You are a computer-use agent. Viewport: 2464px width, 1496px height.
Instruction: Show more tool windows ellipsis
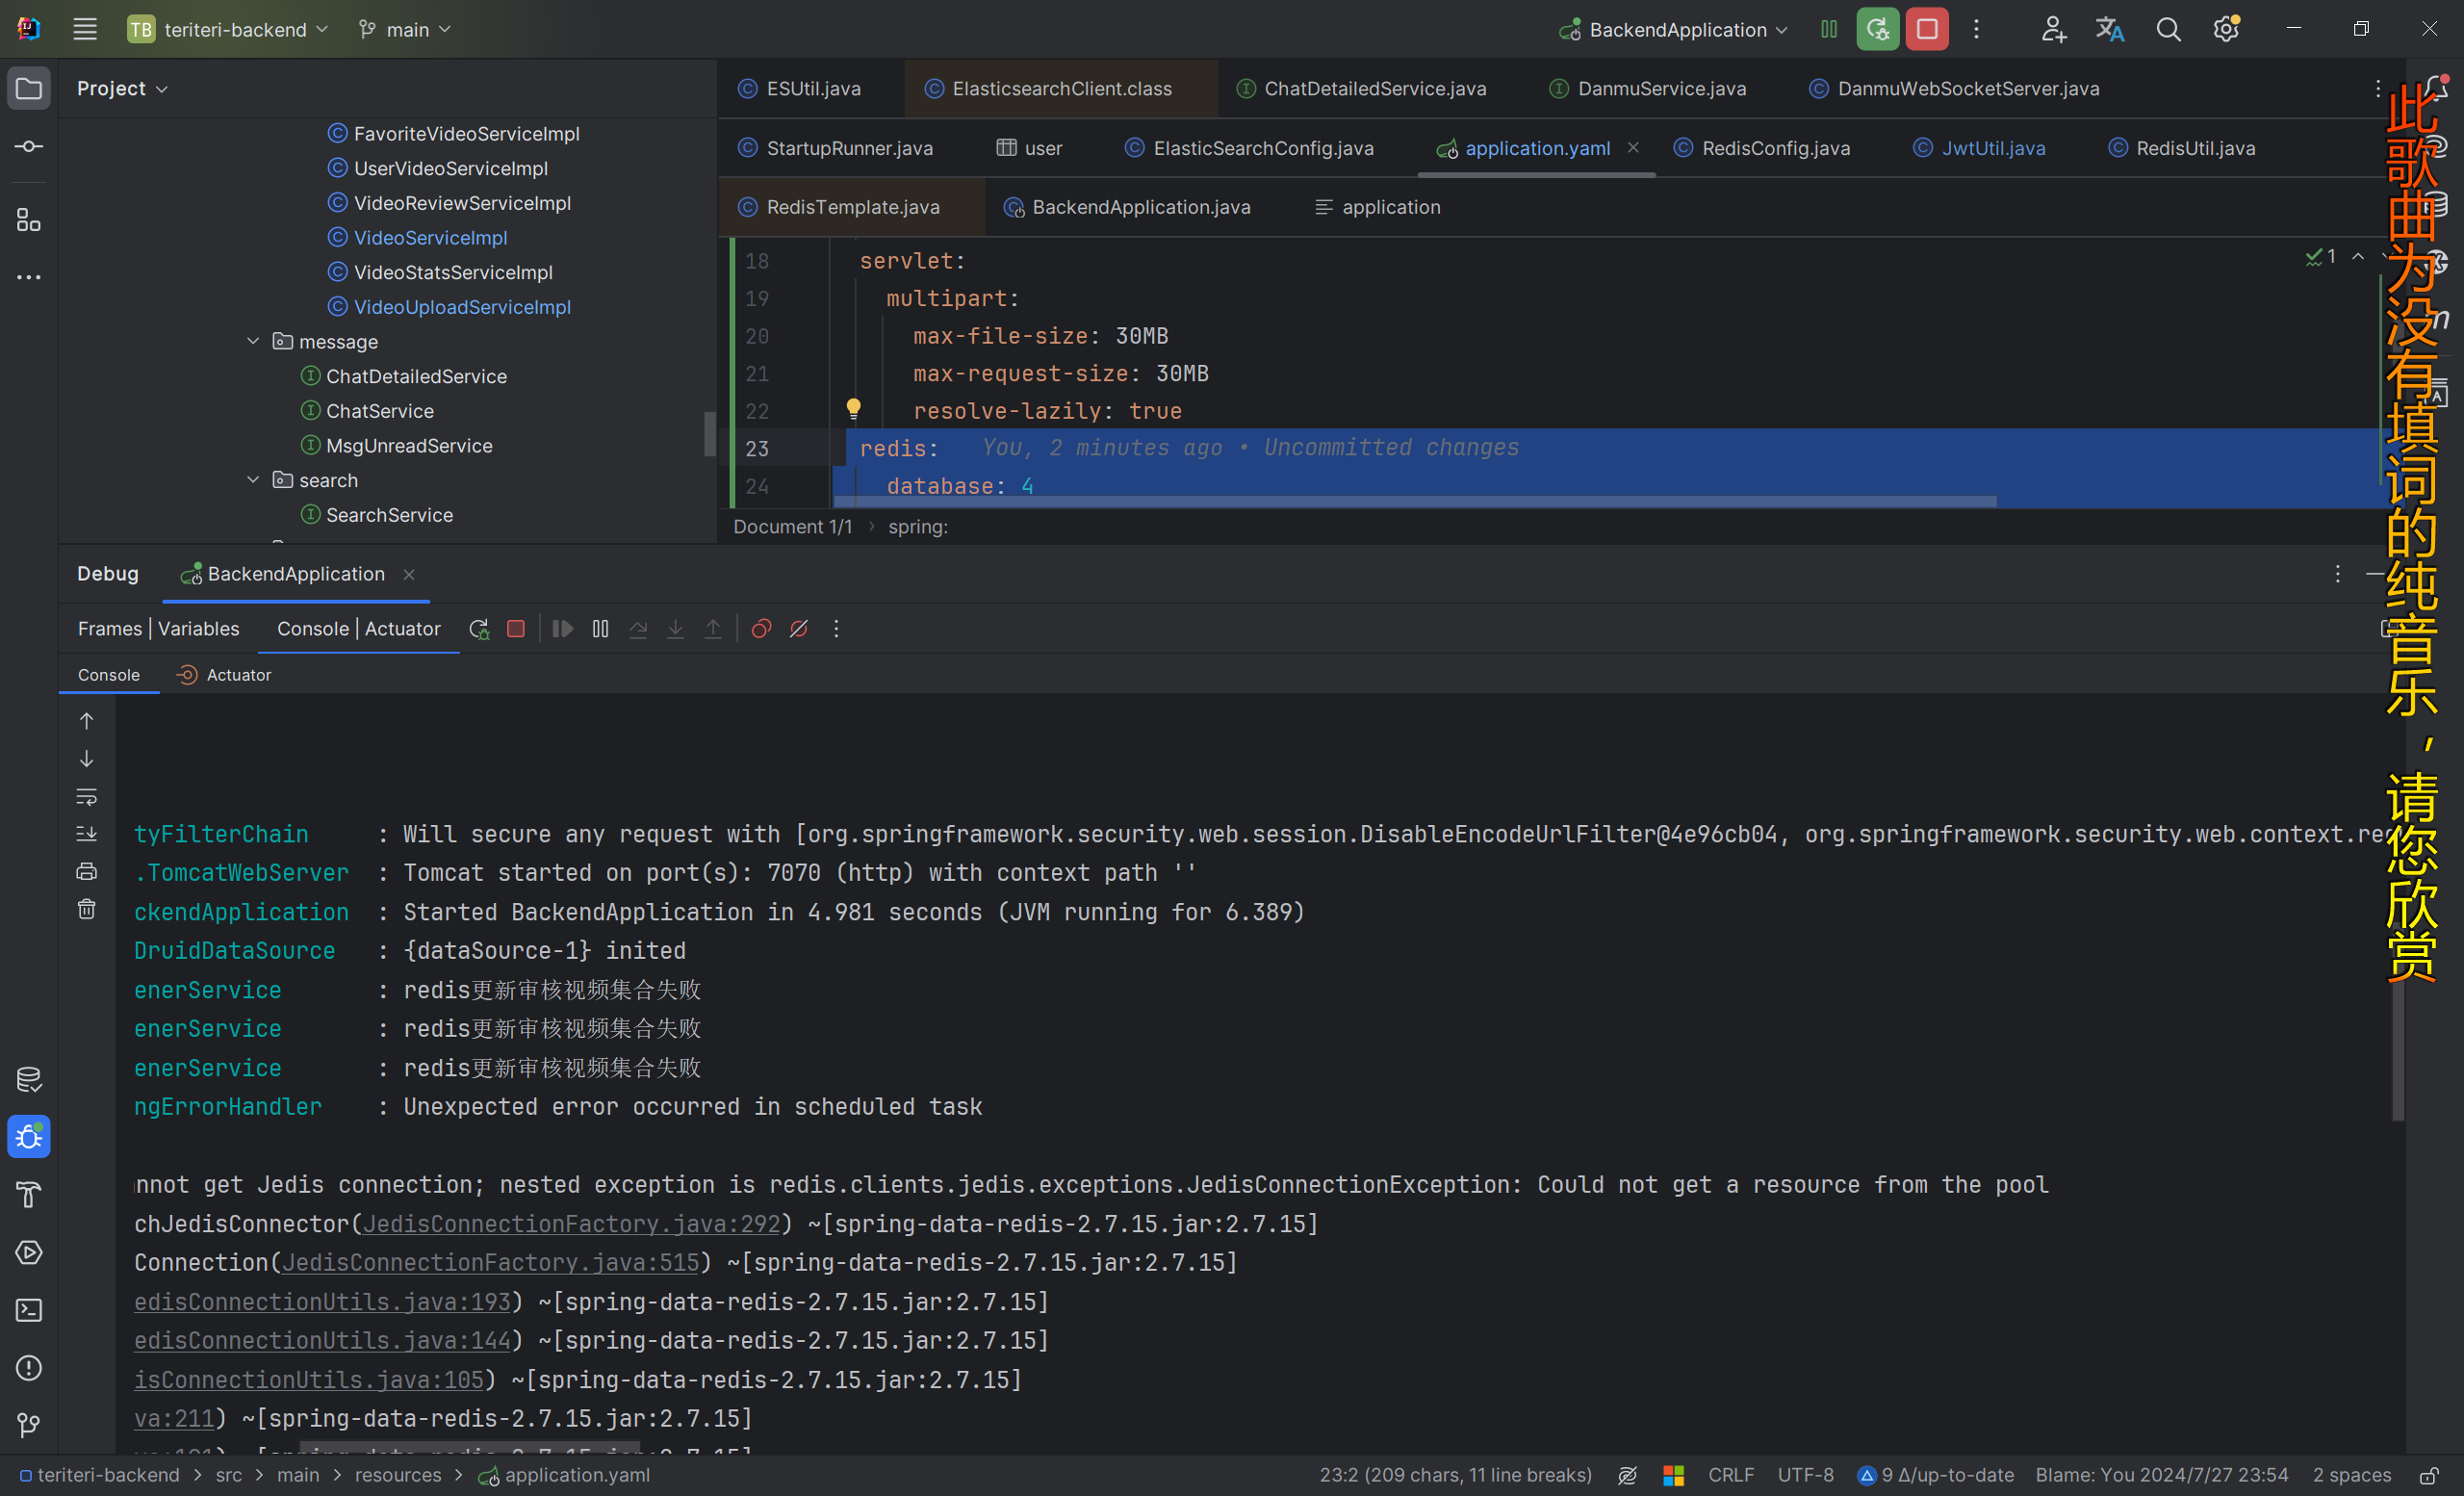click(29, 277)
